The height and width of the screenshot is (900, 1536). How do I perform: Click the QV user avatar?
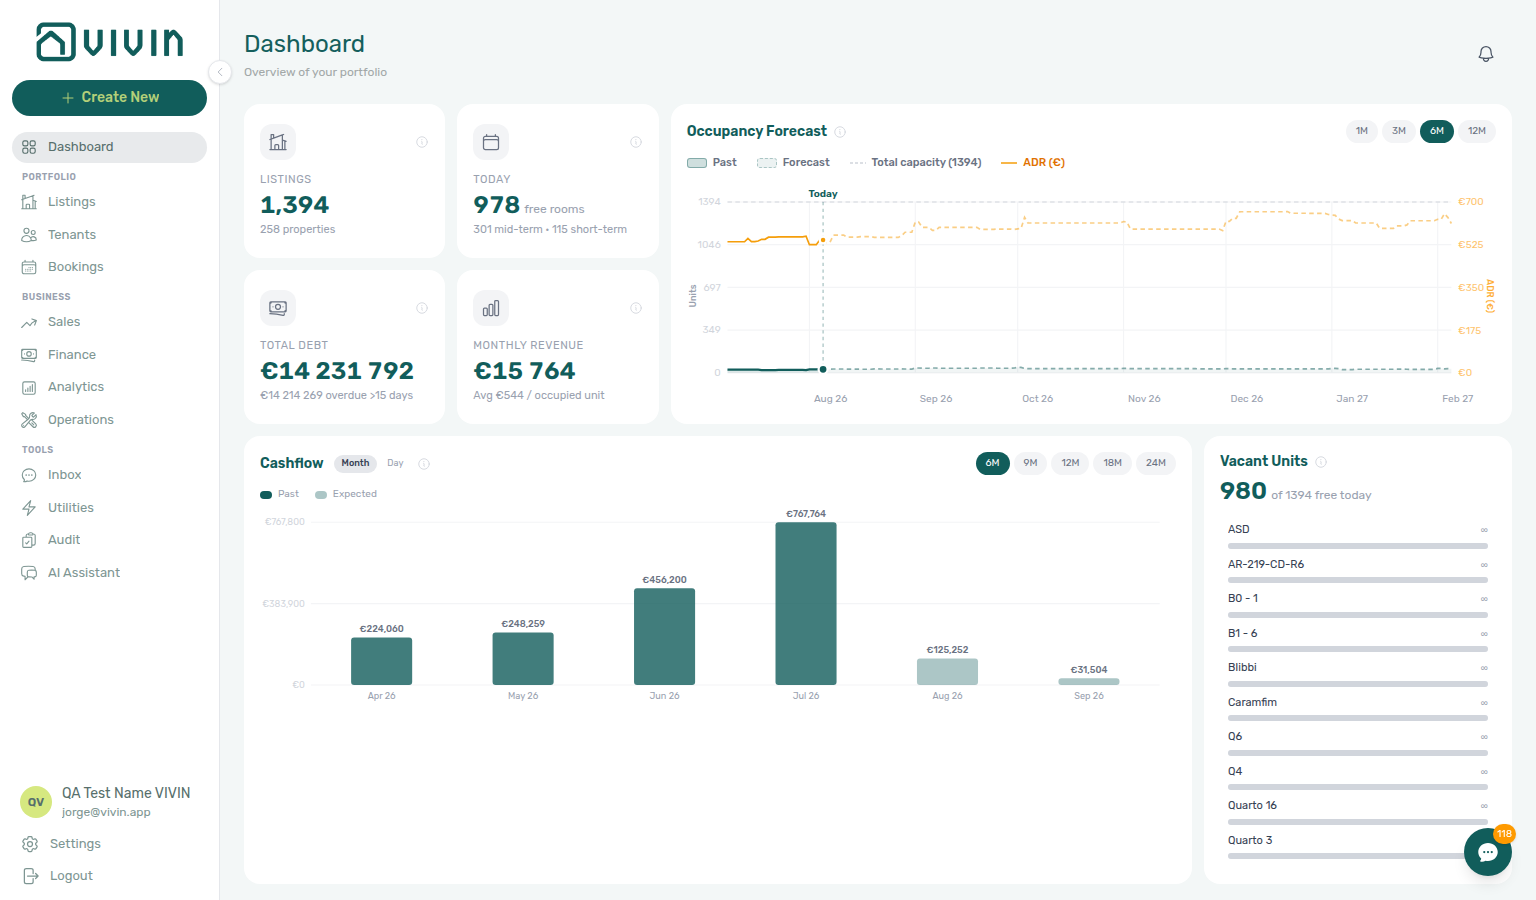[x=36, y=802]
